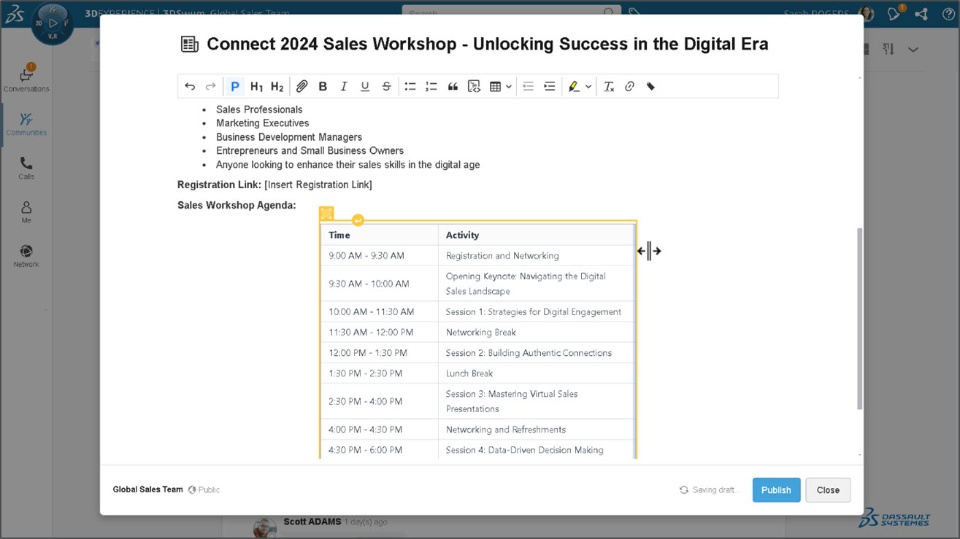Click the highlighter color marker
Viewport: 960px width, 539px height.
573,87
